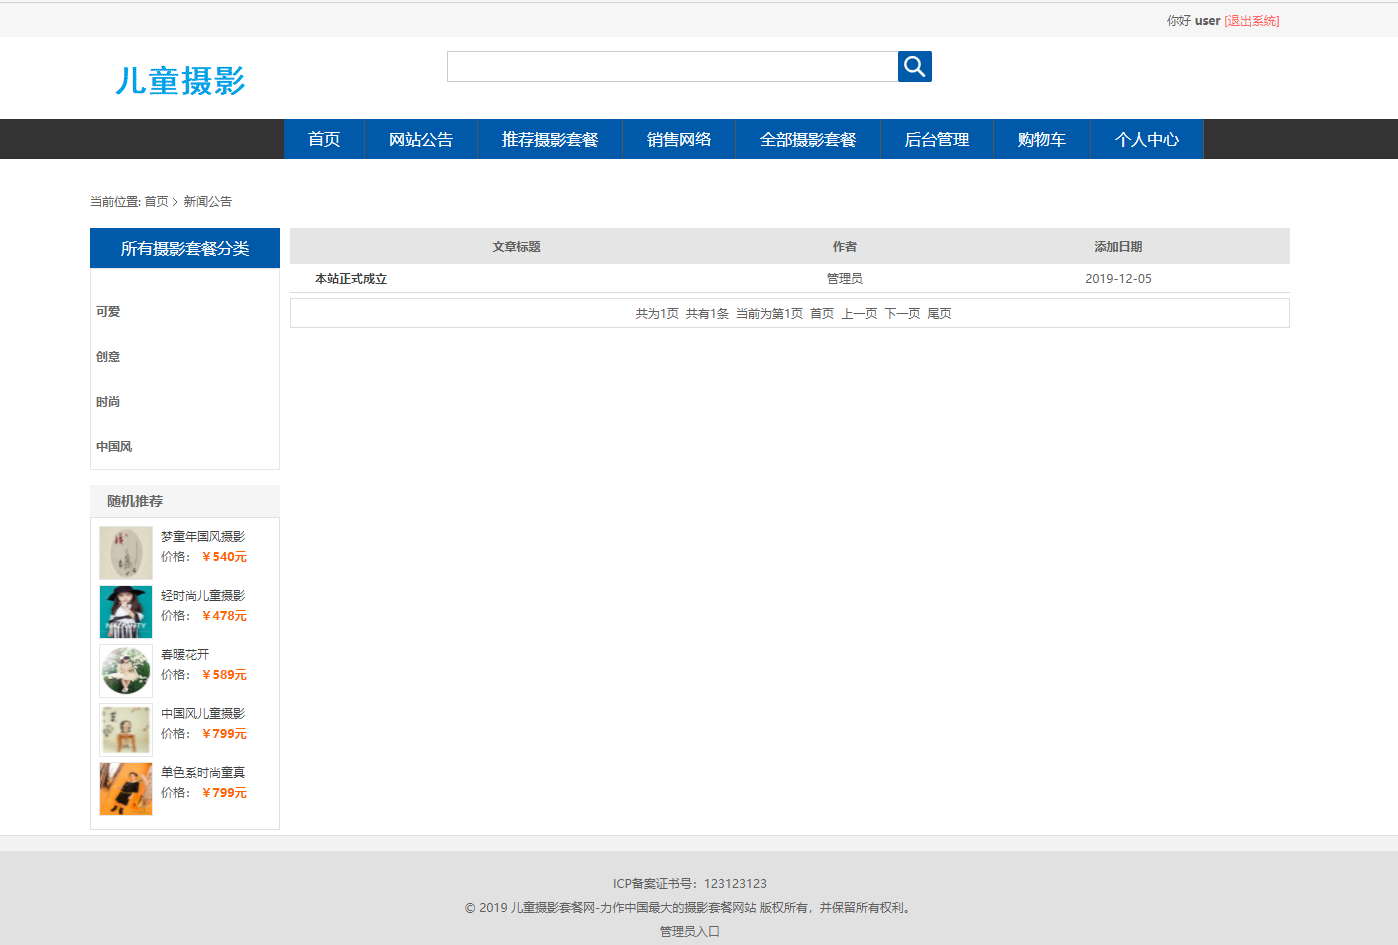Select the 中国风 category
Image resolution: width=1398 pixels, height=945 pixels.
pos(112,446)
